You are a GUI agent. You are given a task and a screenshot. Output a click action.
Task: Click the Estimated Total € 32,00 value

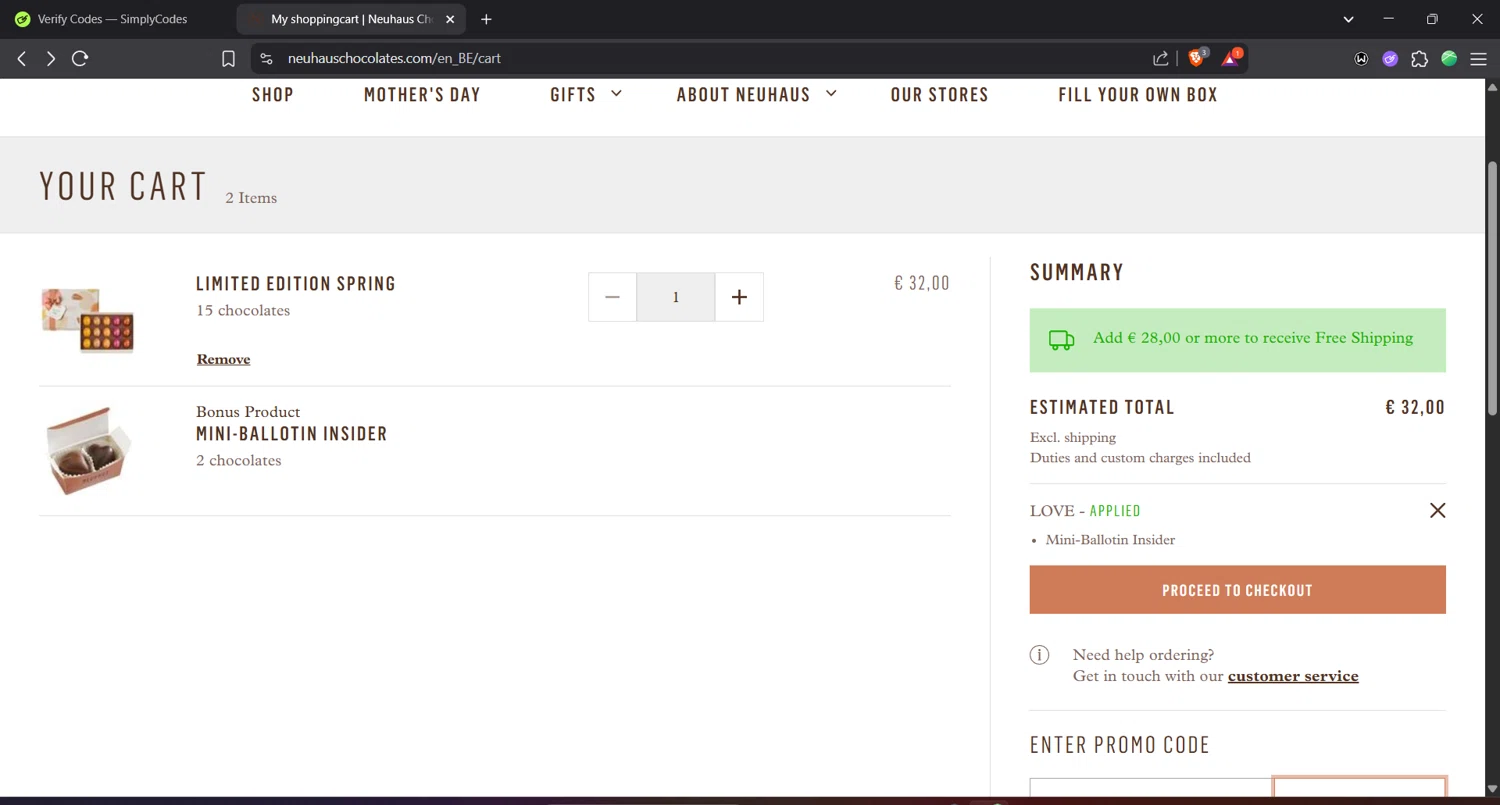[1415, 408]
